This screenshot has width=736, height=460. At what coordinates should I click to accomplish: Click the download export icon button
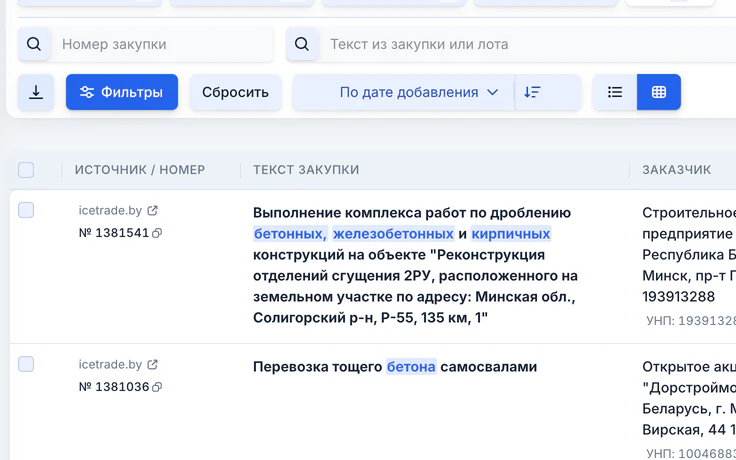[36, 92]
